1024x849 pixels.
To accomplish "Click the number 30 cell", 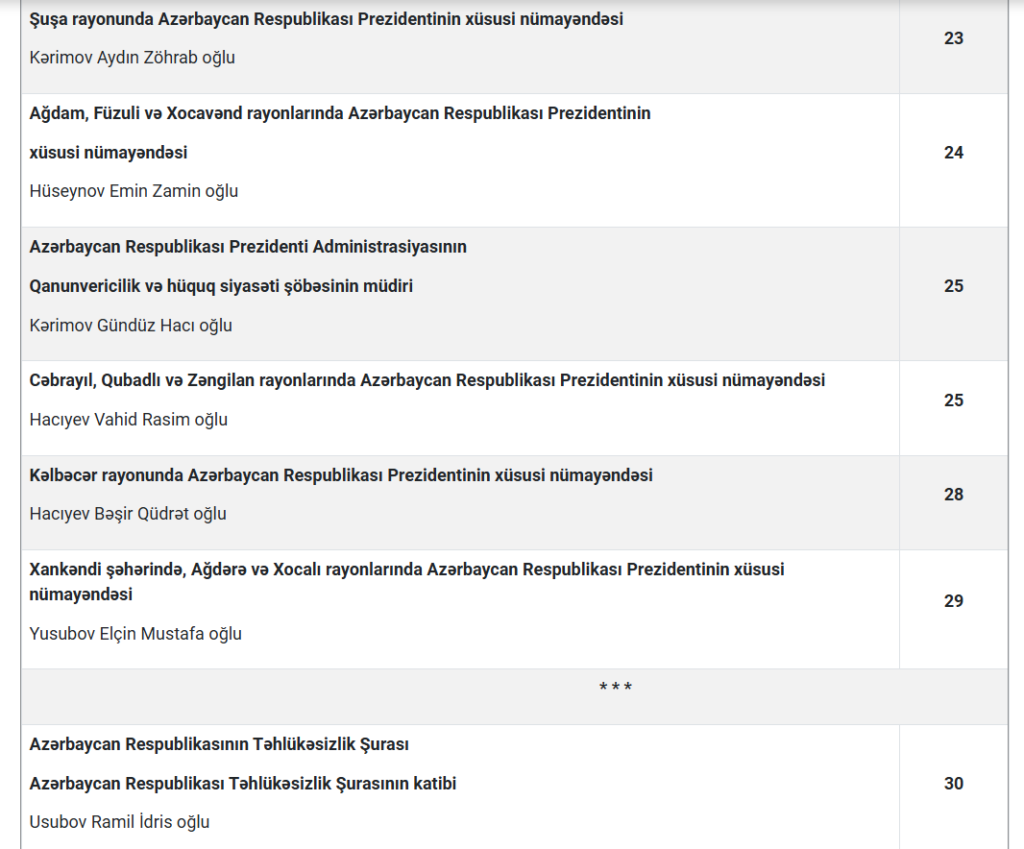I will pyautogui.click(x=953, y=783).
